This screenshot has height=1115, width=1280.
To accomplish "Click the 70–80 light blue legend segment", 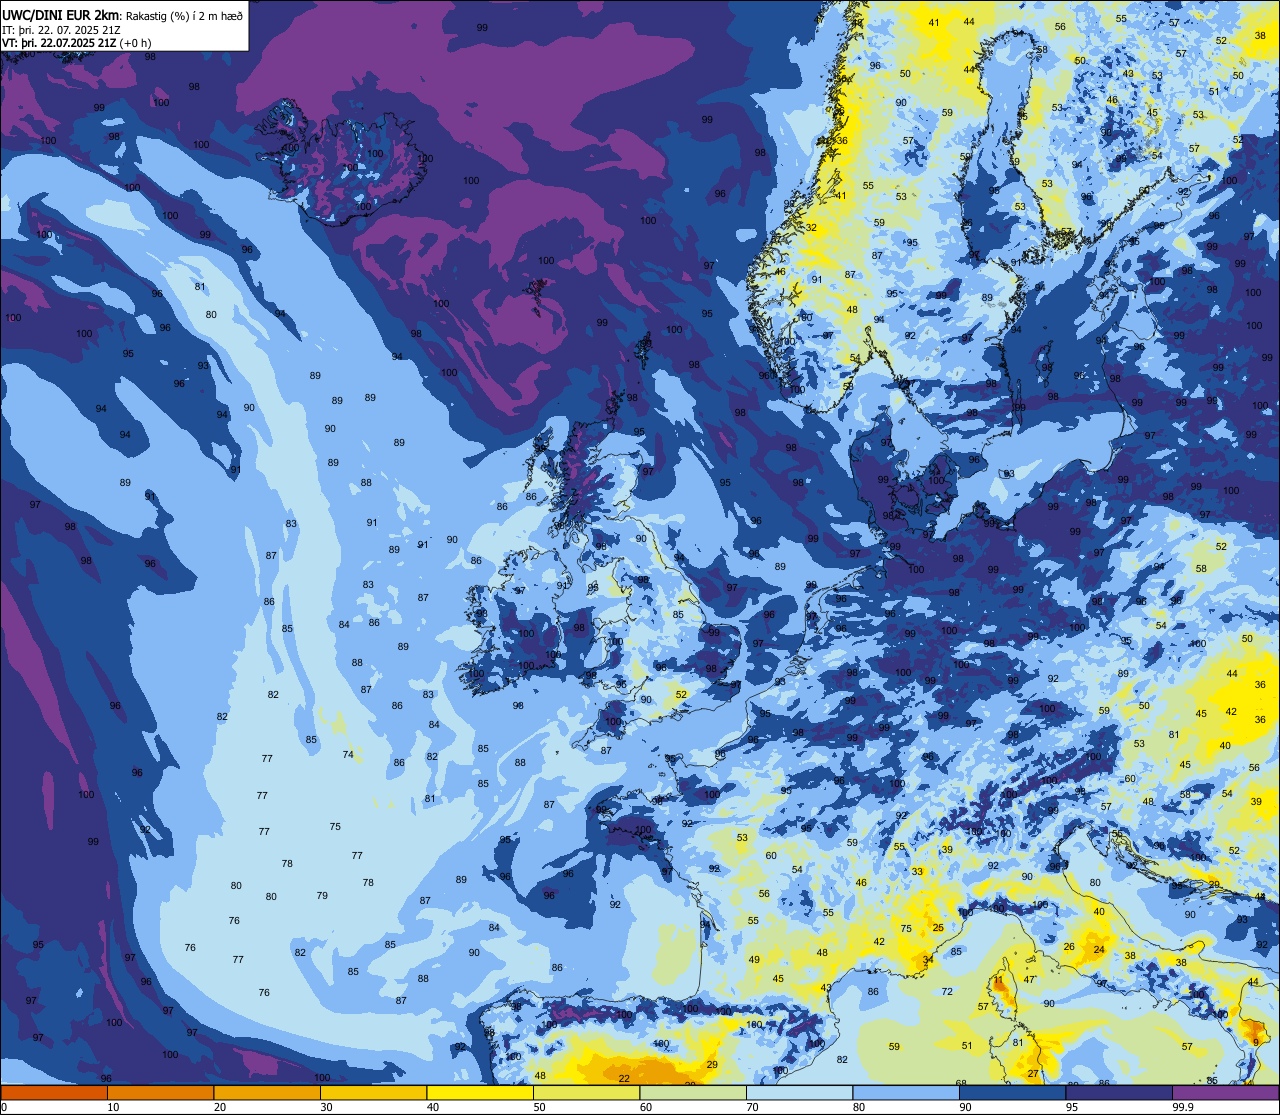I will tap(799, 1092).
